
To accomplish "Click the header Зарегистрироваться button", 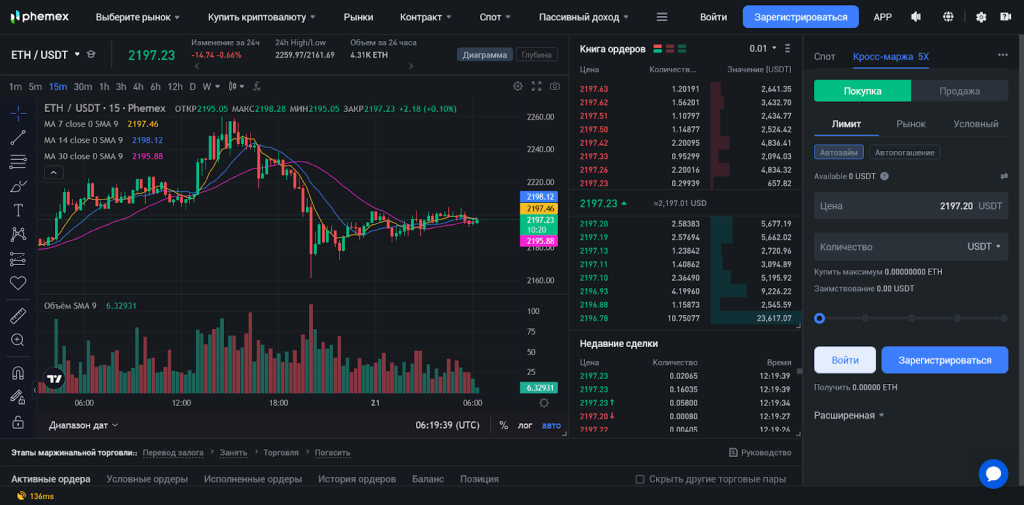I will pyautogui.click(x=801, y=17).
